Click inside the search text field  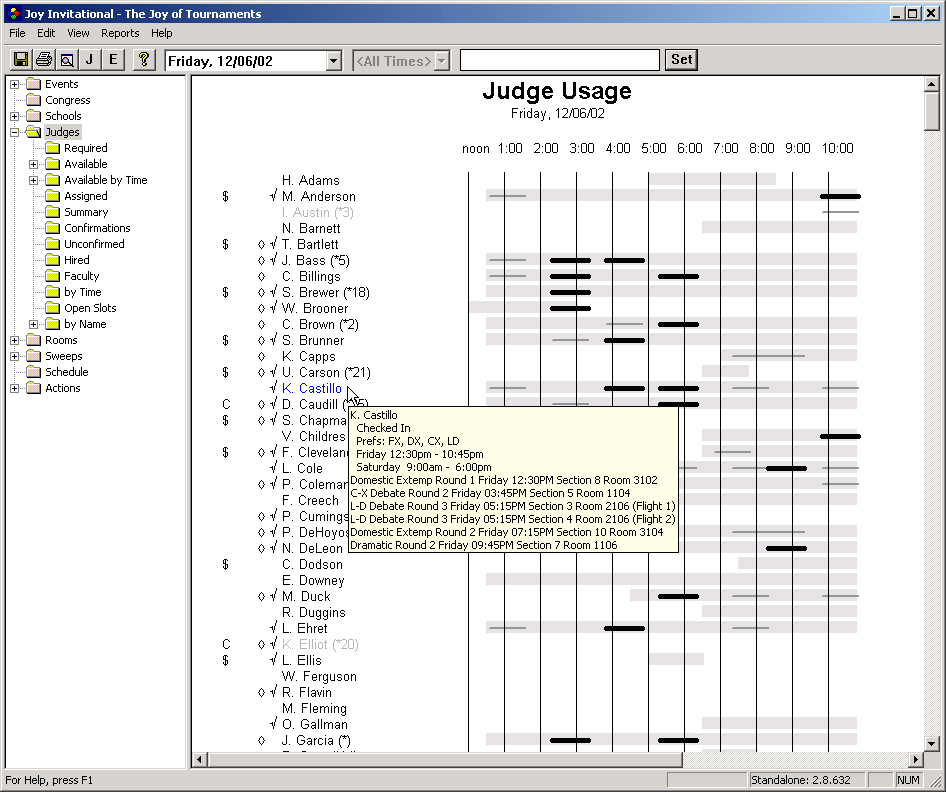pos(559,59)
